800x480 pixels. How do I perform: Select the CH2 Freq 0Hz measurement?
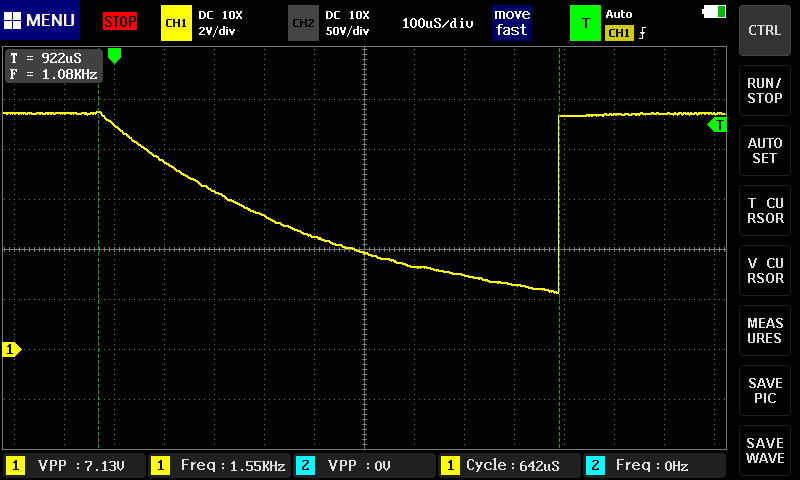click(655, 465)
